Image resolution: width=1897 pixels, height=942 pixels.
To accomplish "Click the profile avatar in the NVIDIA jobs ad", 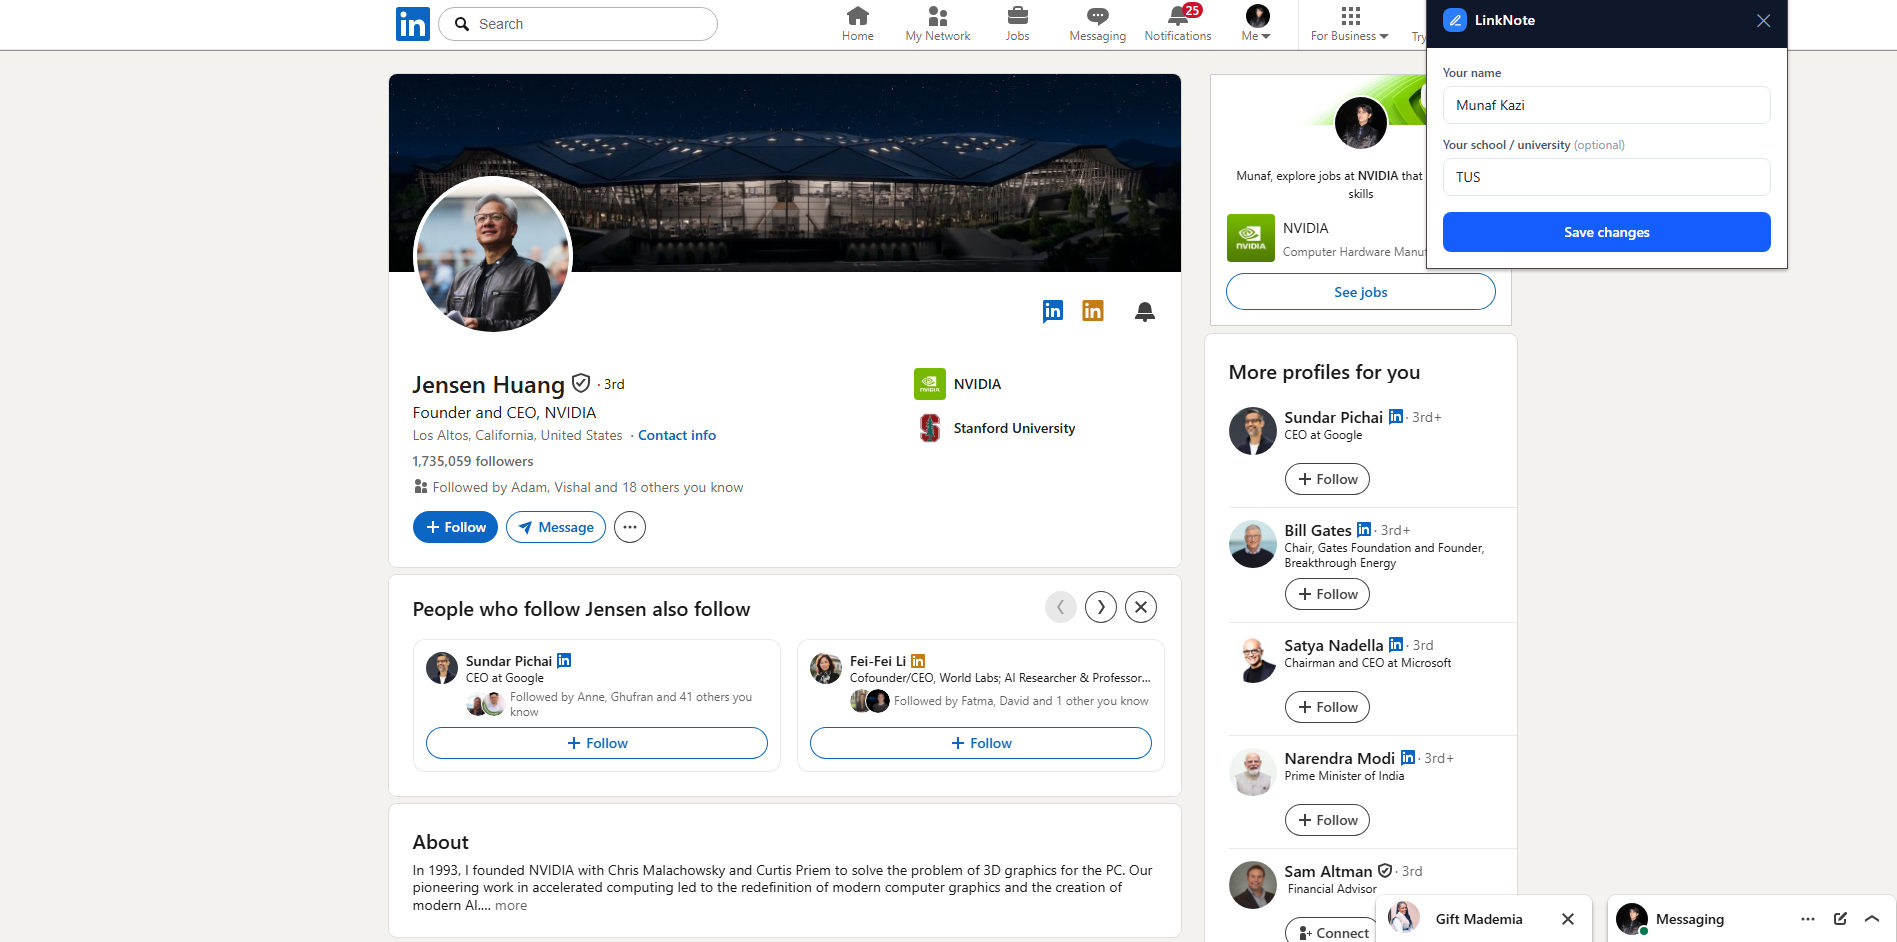I will (1361, 123).
